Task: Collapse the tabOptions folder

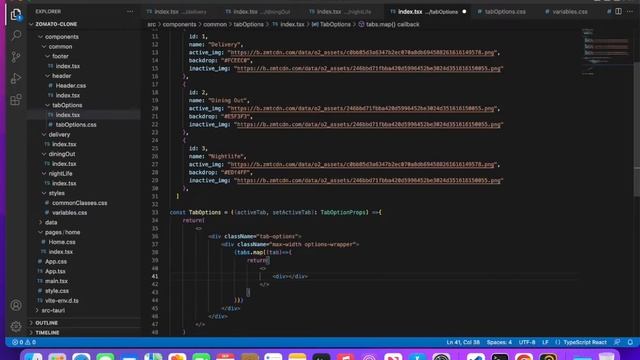Action: pos(67,105)
